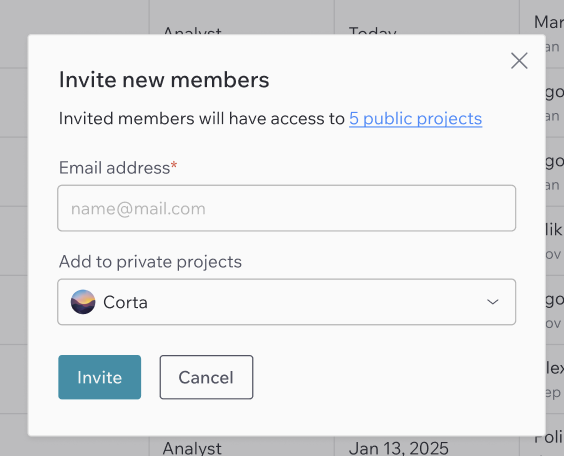
Task: Open the 5 public projects link
Action: click(x=415, y=119)
